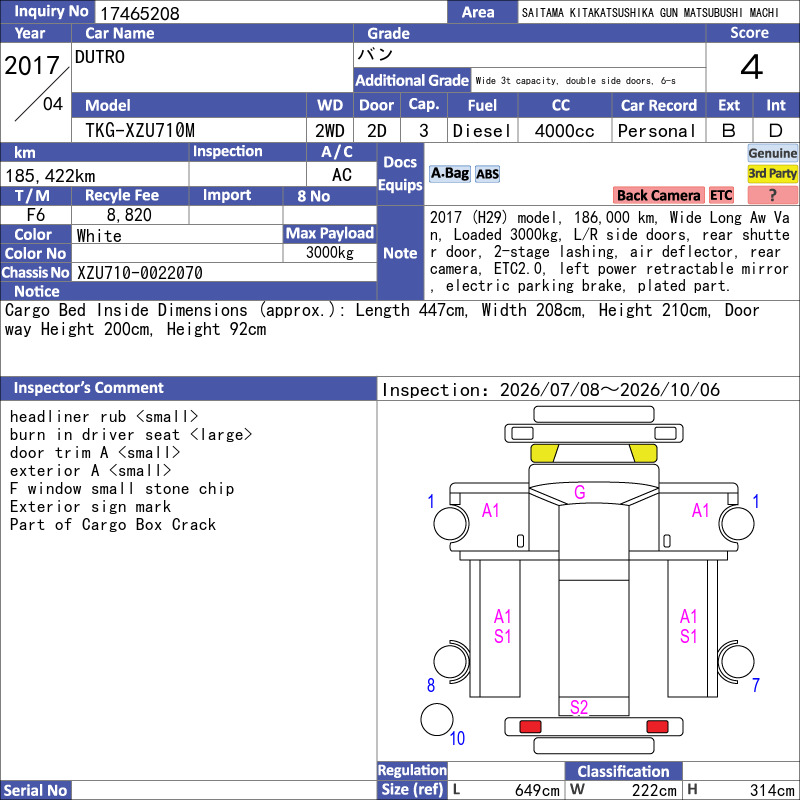Select the yellow 3rd Party badge

772,173
